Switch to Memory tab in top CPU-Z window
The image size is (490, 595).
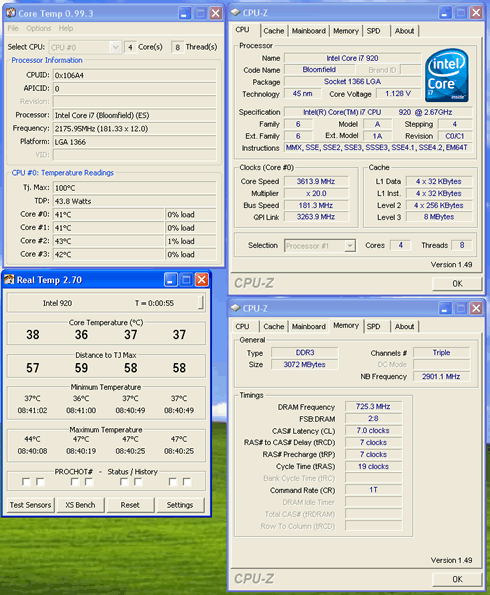[346, 31]
